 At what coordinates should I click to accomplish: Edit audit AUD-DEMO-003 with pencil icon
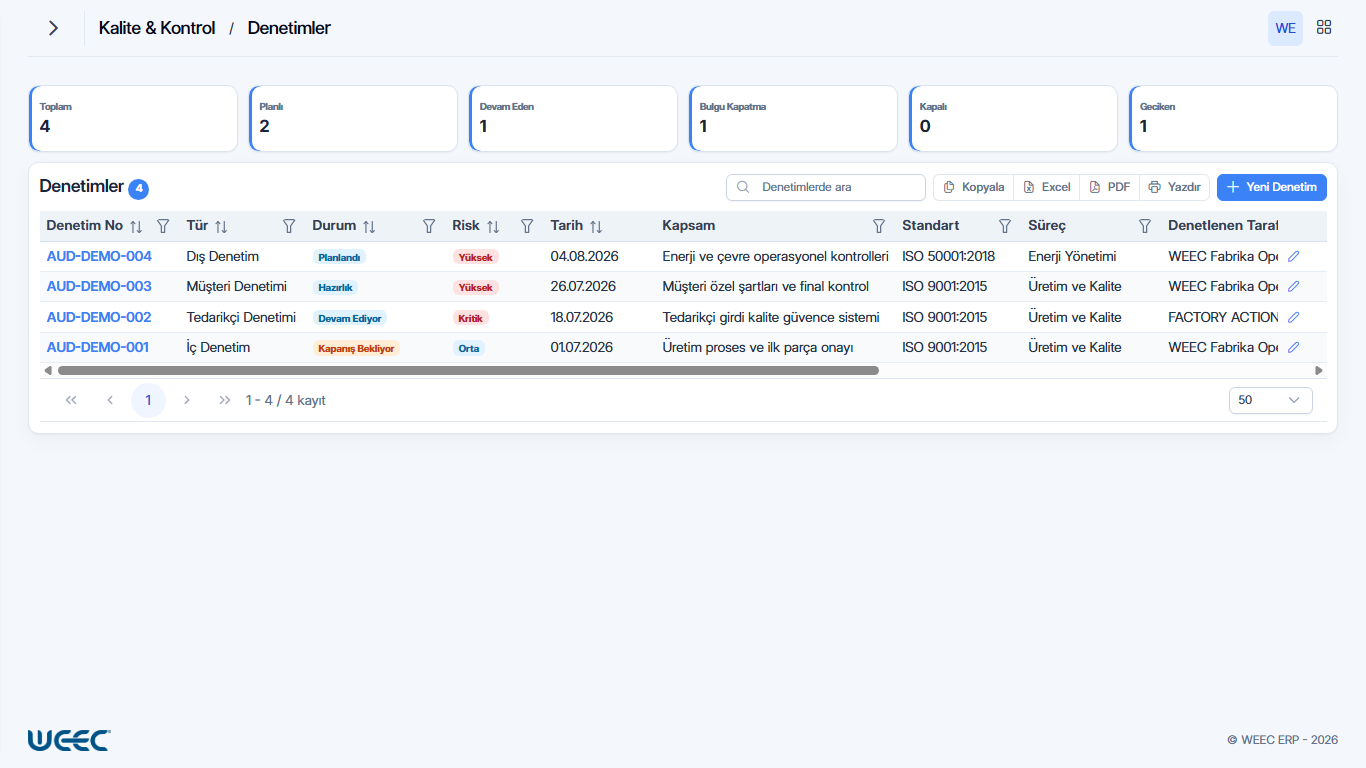(1293, 287)
